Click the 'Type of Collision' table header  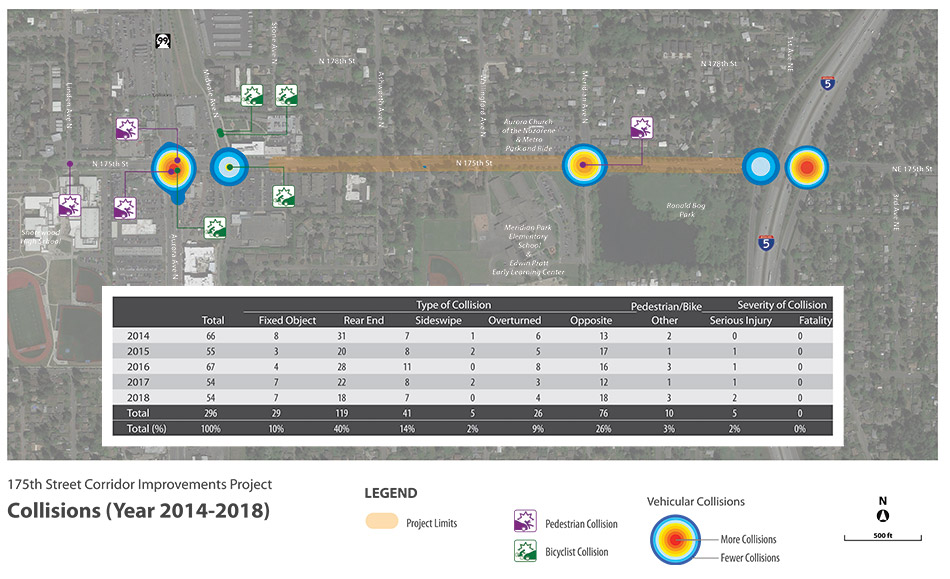pyautogui.click(x=453, y=305)
